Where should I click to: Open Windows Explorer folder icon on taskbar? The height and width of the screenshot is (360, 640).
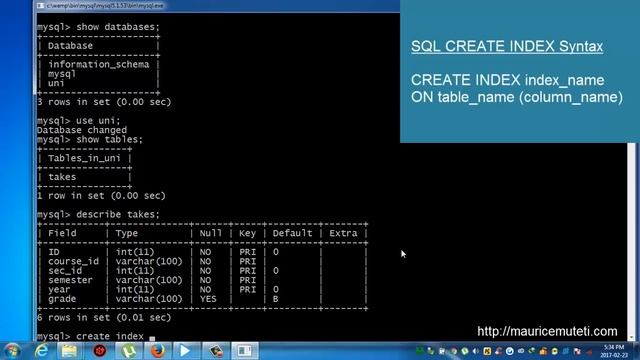69,351
